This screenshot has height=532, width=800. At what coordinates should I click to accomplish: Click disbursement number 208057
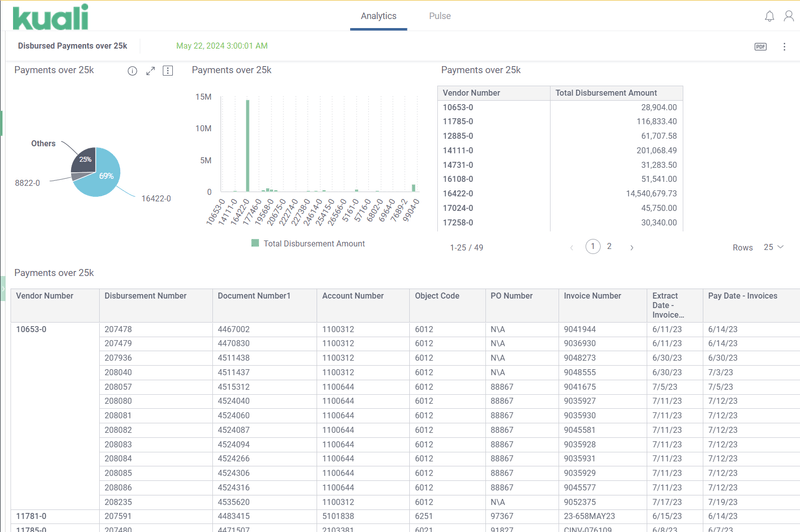(118, 387)
